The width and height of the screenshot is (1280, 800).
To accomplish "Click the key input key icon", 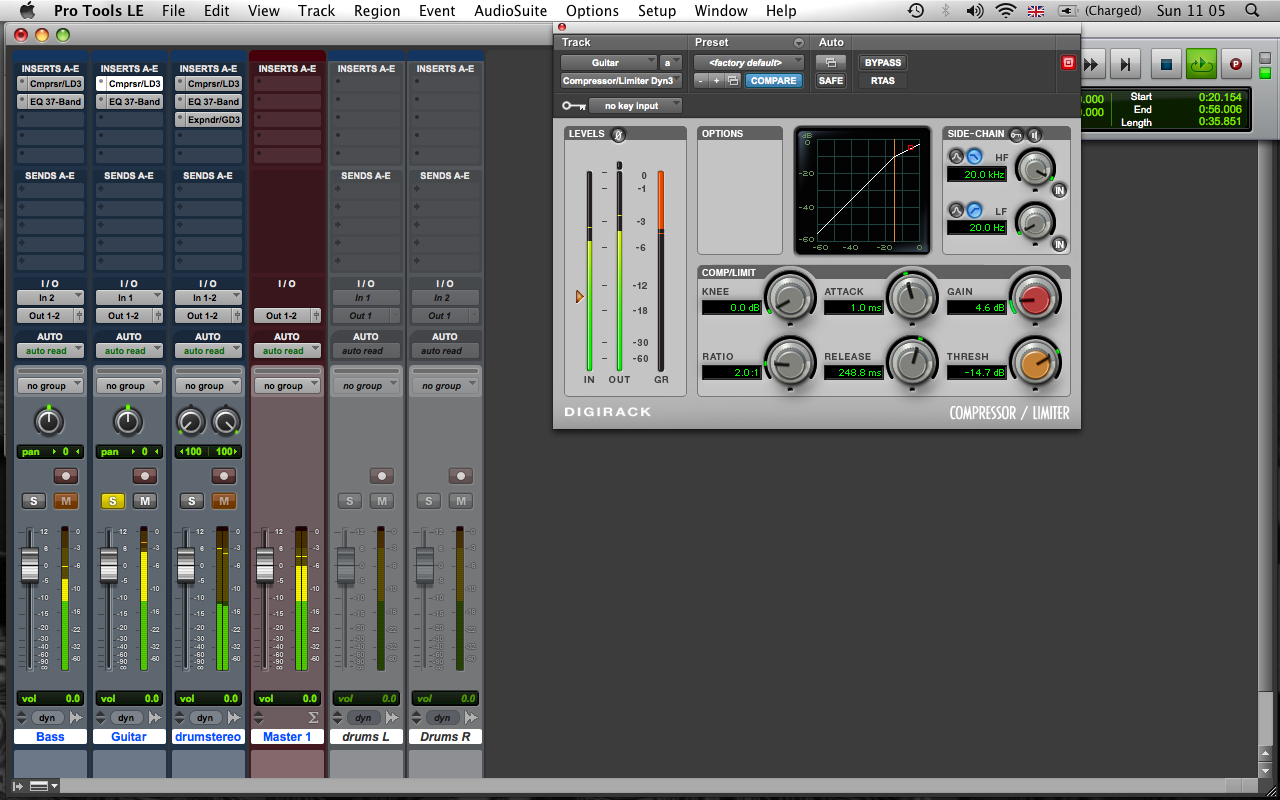I will click(x=574, y=106).
